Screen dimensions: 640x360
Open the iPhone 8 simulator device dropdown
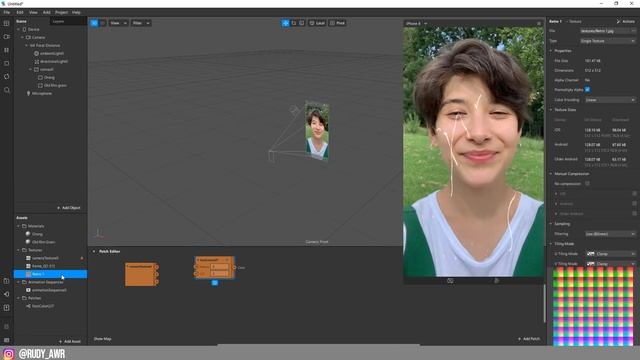pos(416,23)
